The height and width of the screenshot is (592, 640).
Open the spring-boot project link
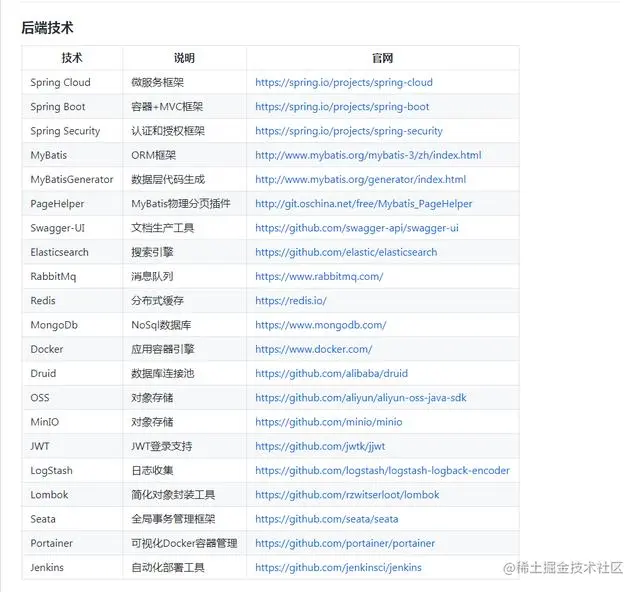point(342,107)
